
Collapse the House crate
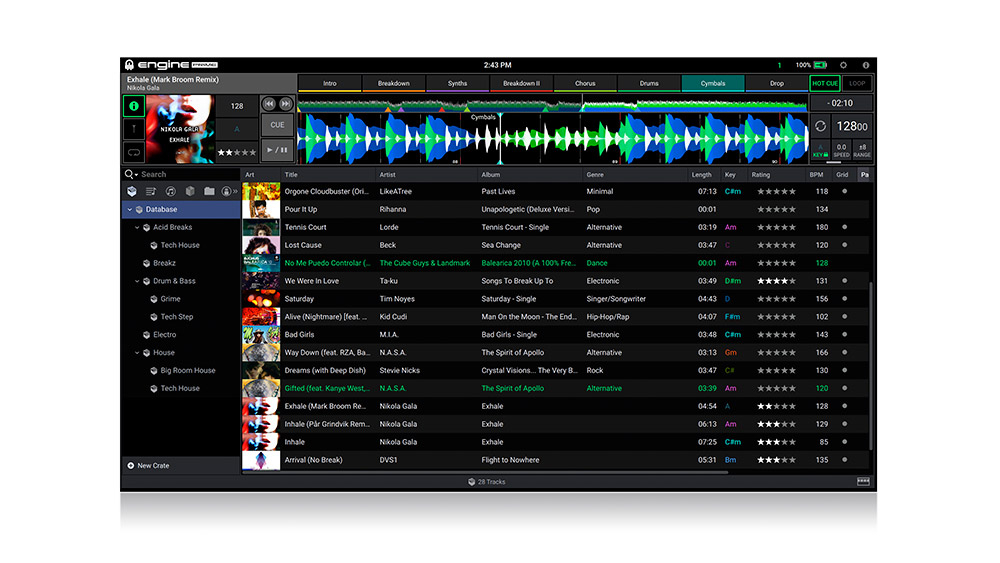[137, 353]
